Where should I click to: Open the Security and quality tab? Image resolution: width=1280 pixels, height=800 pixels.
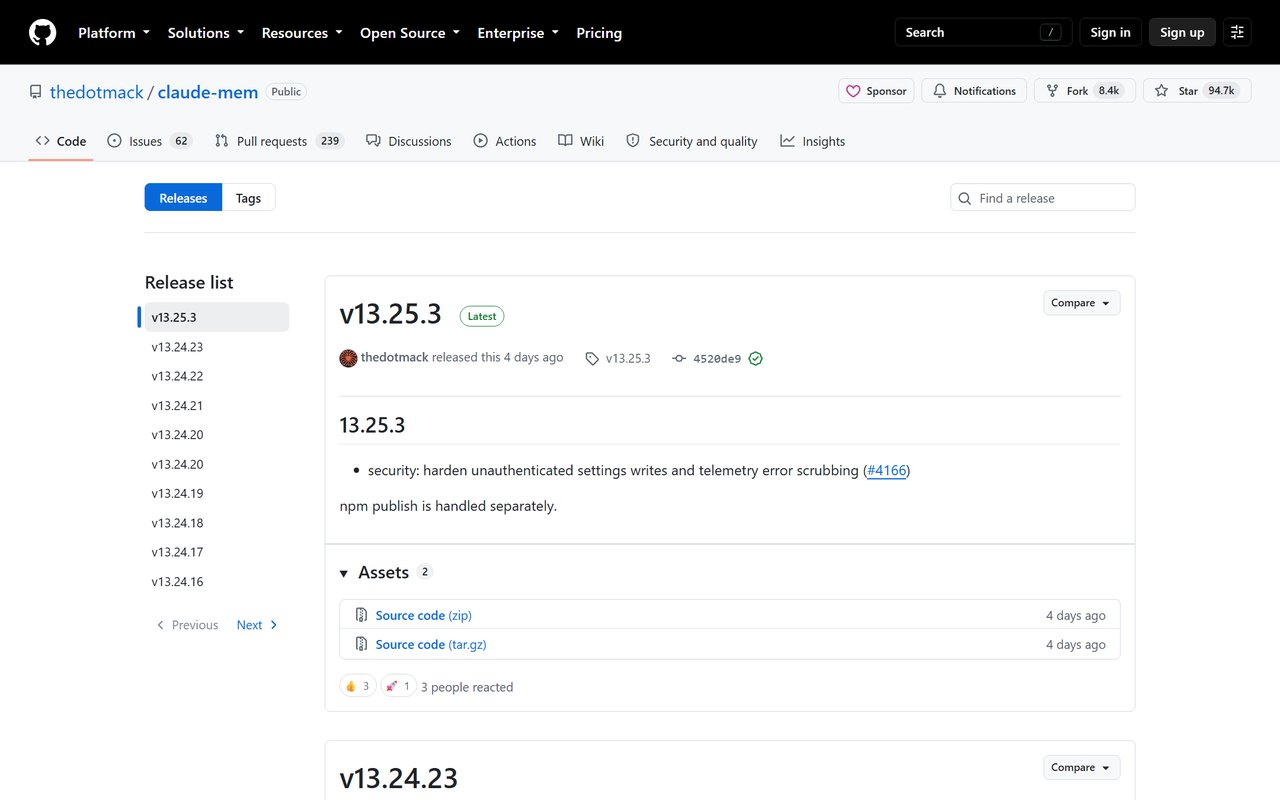[x=692, y=141]
